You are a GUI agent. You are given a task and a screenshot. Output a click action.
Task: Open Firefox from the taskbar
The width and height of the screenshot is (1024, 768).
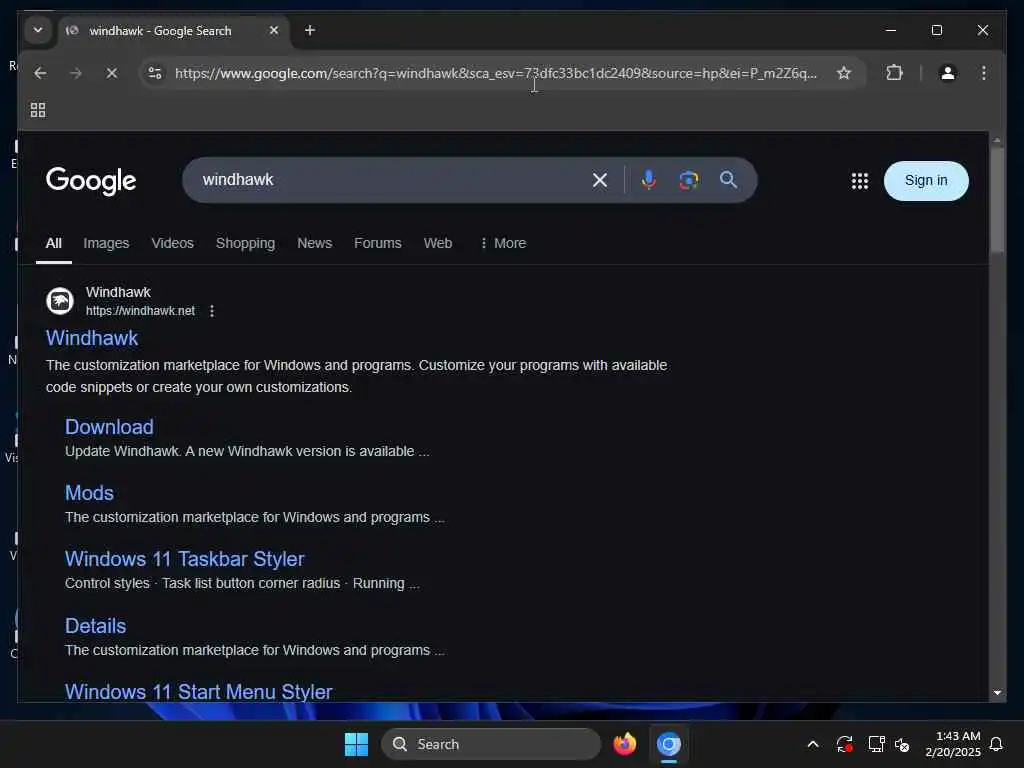pos(624,744)
